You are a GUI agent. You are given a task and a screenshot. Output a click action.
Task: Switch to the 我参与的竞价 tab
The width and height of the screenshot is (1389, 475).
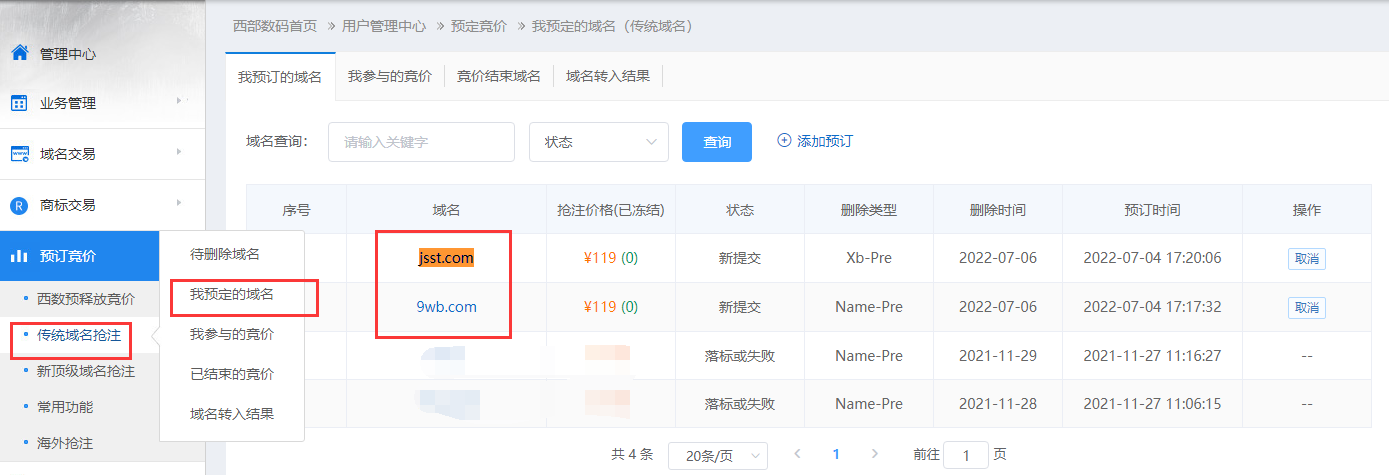(x=389, y=76)
